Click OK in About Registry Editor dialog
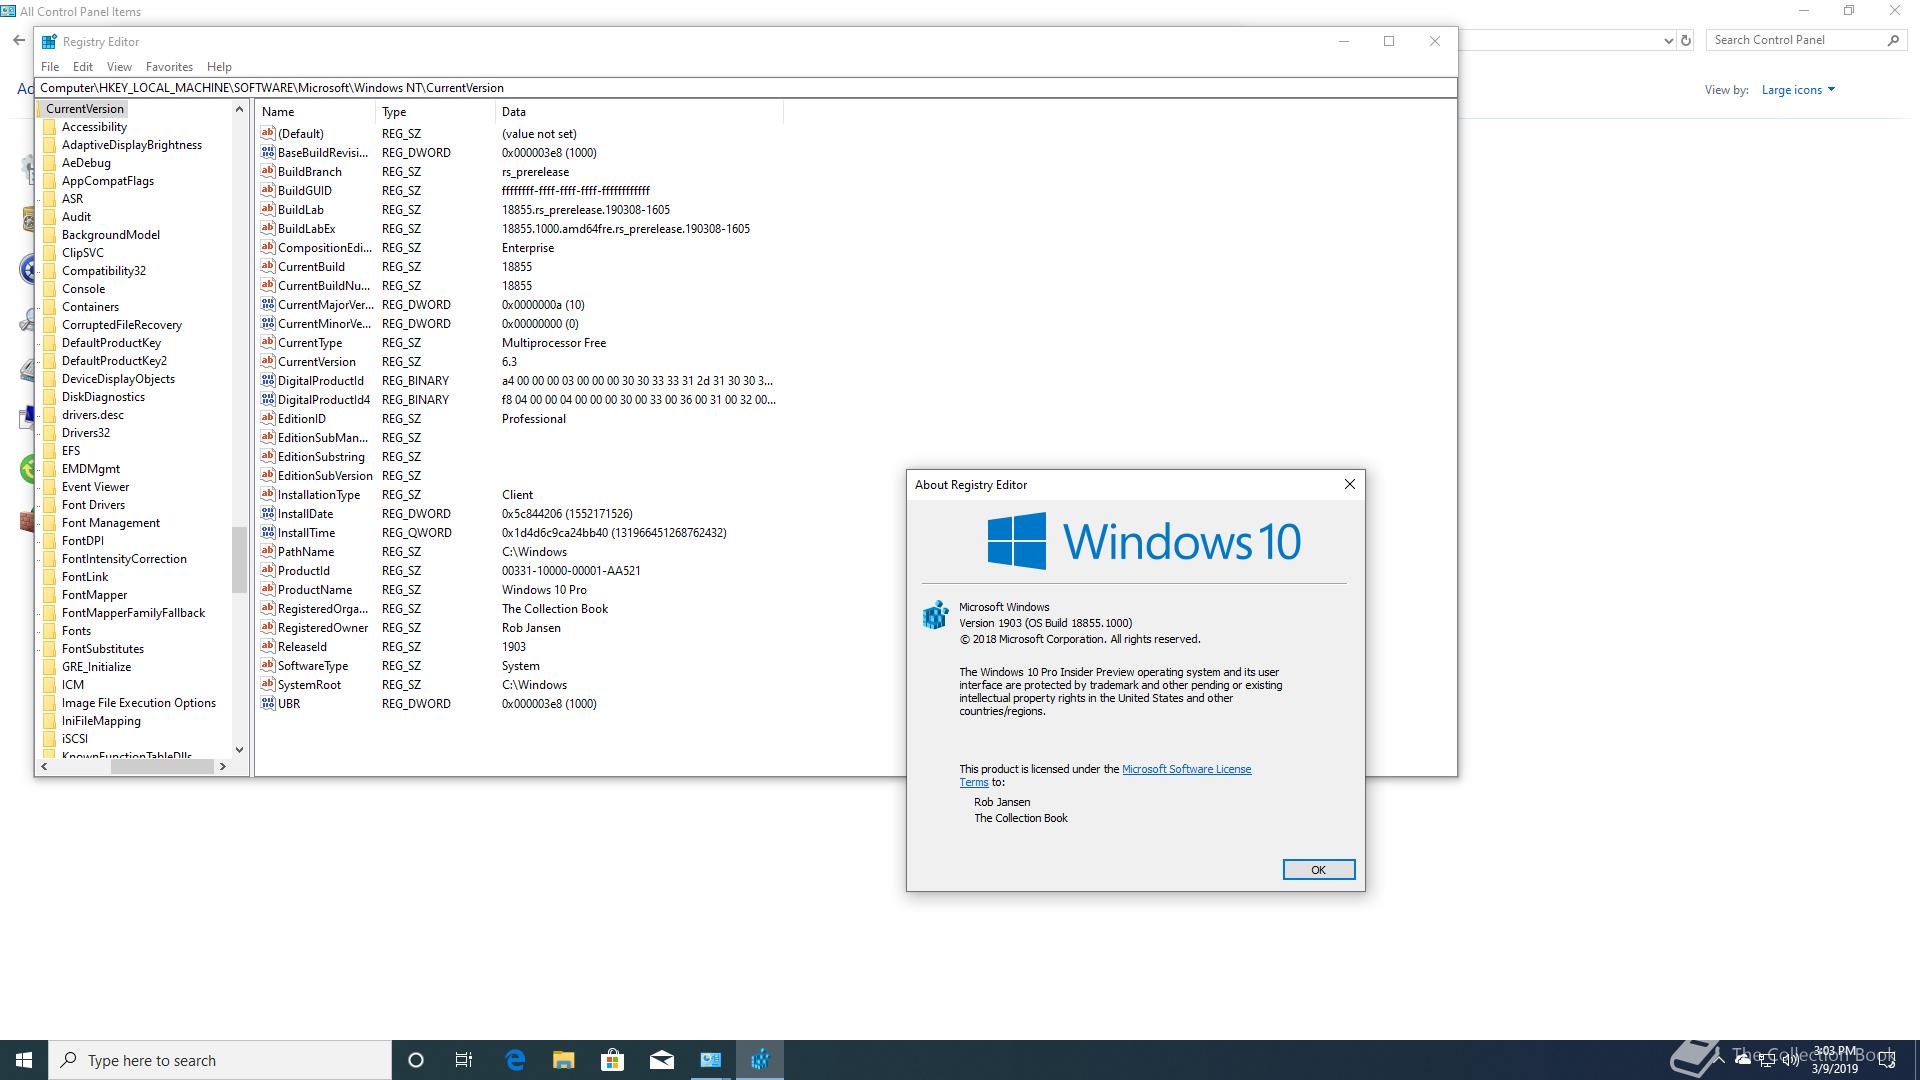This screenshot has height=1080, width=1920. [x=1318, y=870]
